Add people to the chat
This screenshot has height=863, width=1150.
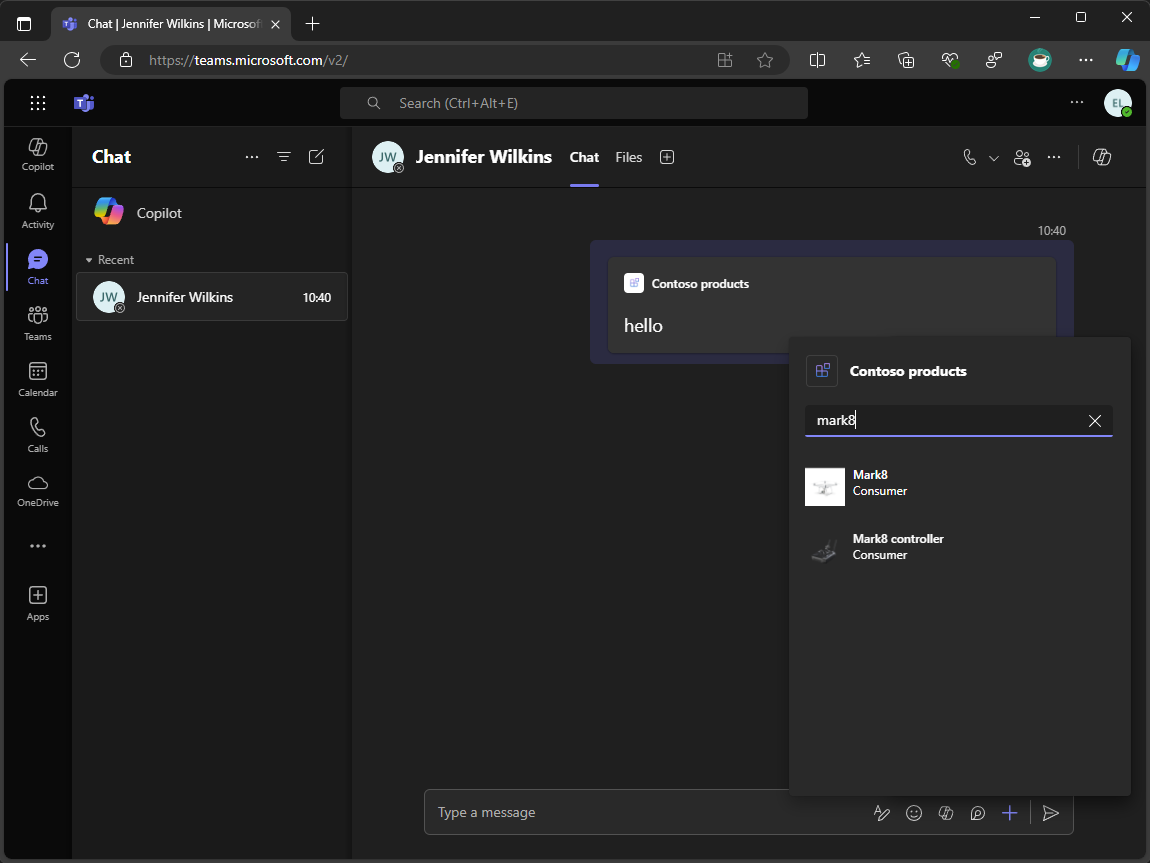(x=1022, y=158)
